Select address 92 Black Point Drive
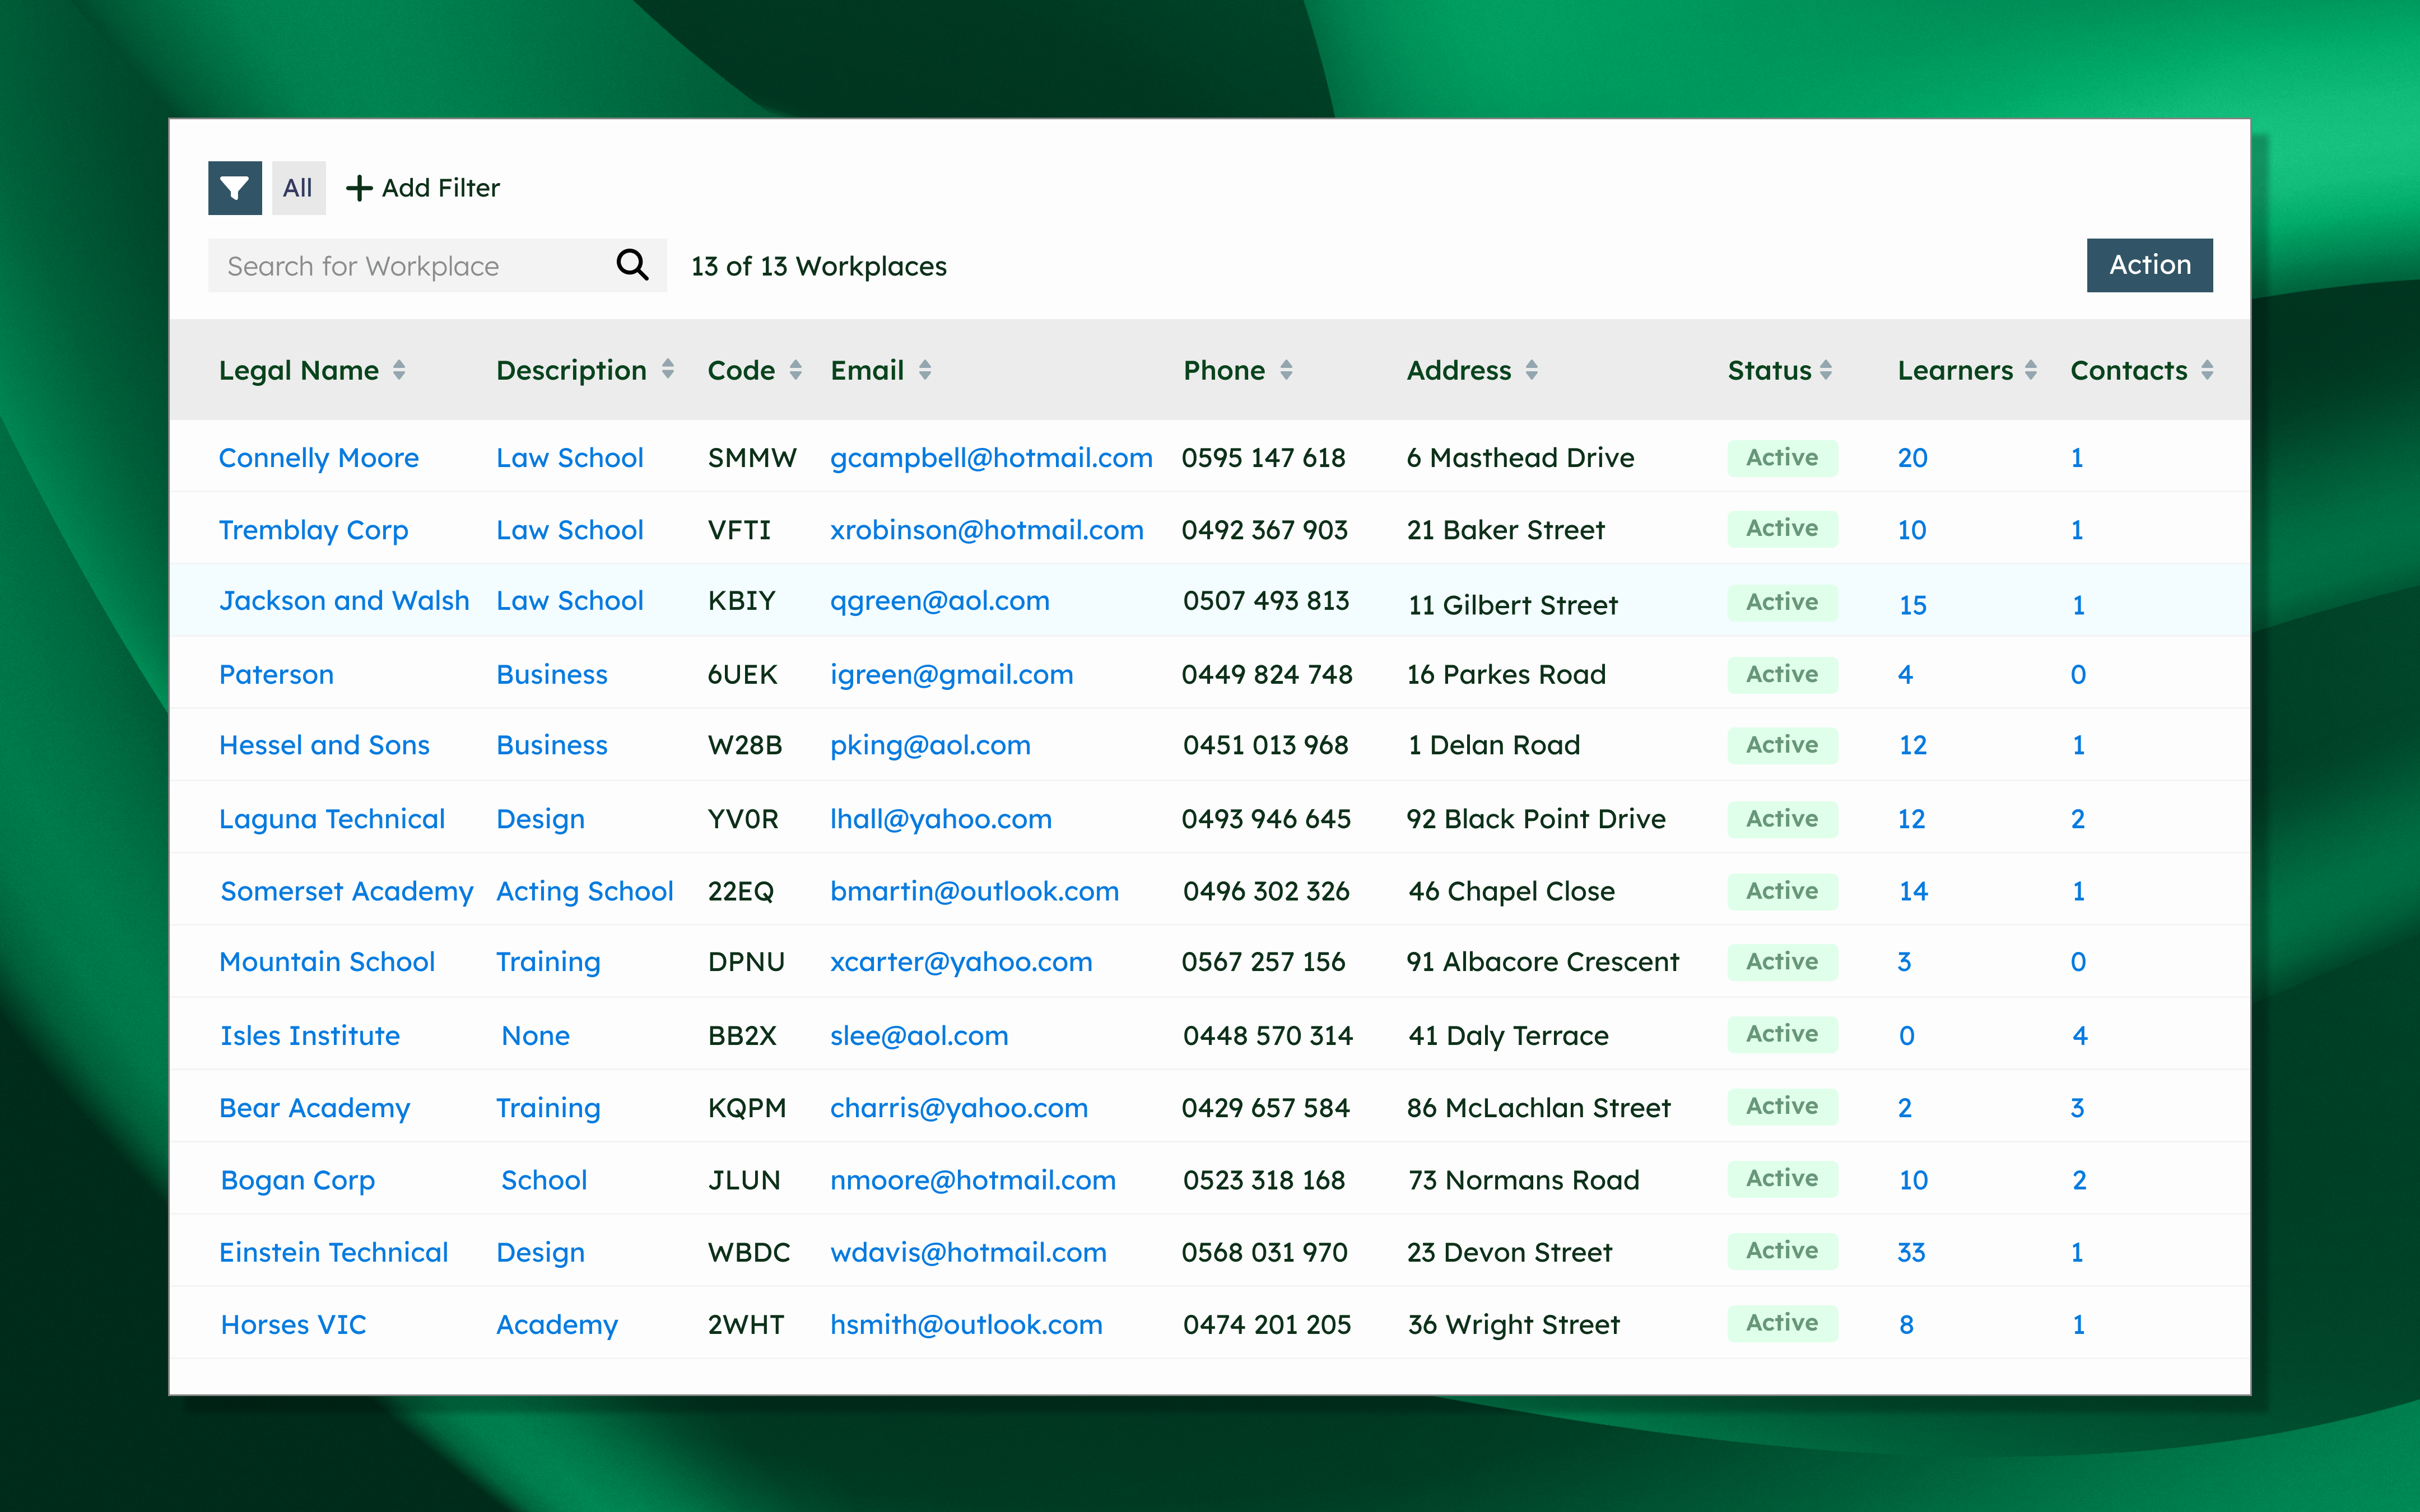Viewport: 2420px width, 1512px height. pos(1536,819)
